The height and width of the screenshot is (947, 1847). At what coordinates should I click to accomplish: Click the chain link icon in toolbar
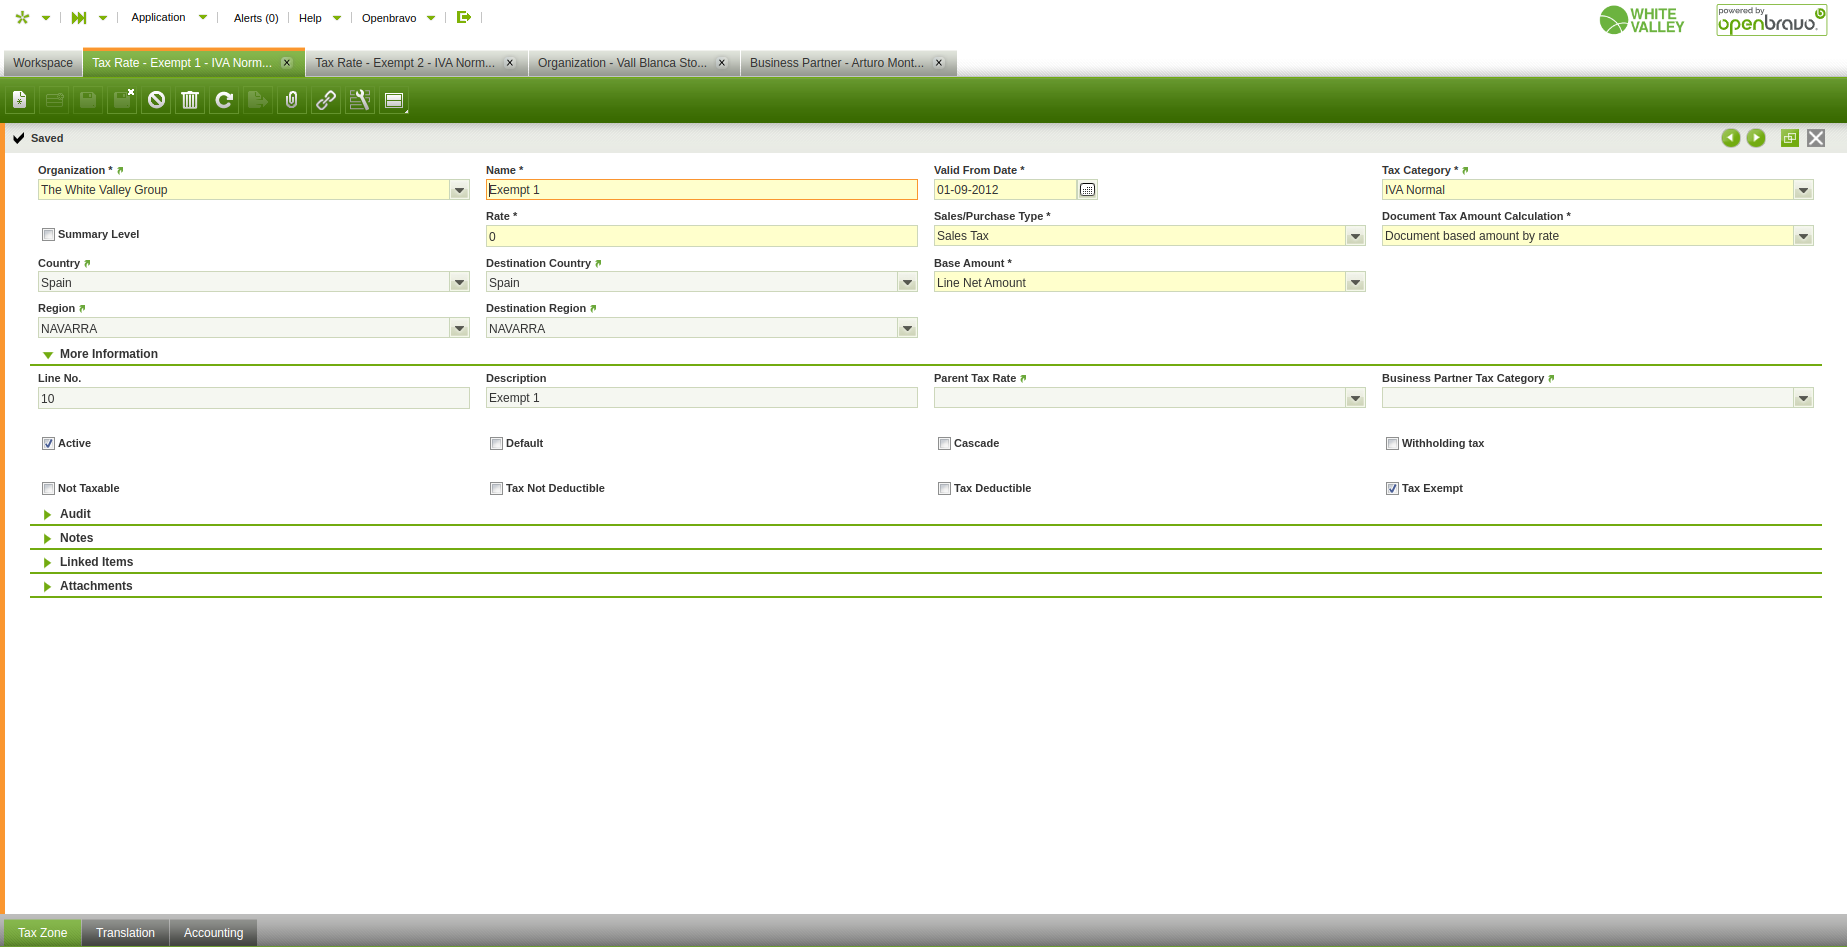(326, 100)
